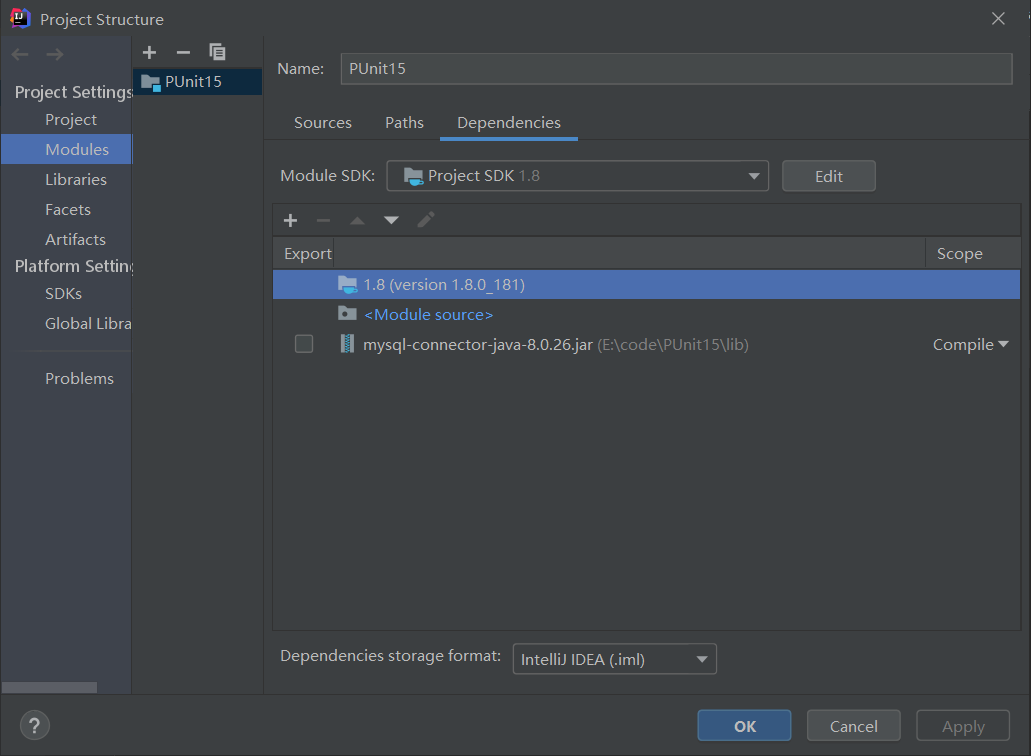Click the forward navigation arrow
Screen dimensions: 1031x756
point(55,55)
